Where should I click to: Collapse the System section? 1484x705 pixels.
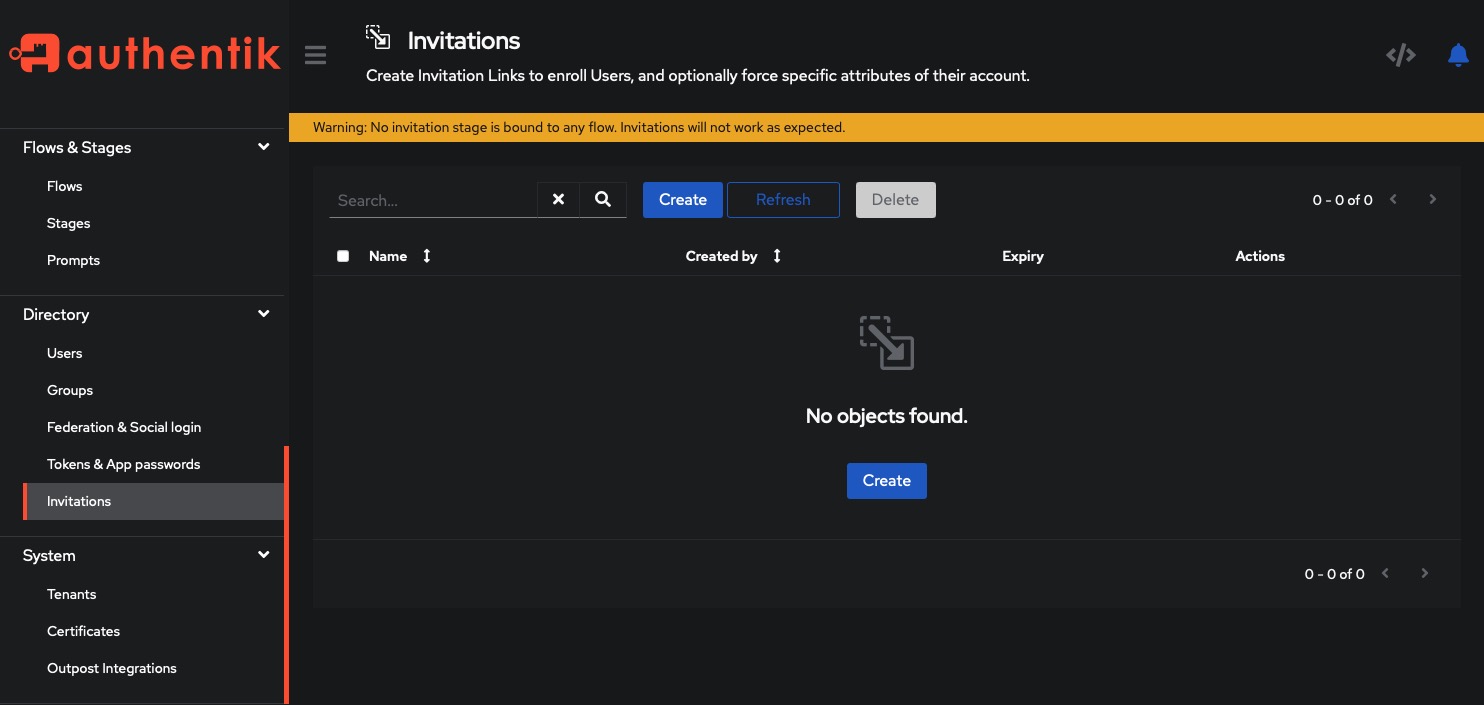[x=263, y=554]
